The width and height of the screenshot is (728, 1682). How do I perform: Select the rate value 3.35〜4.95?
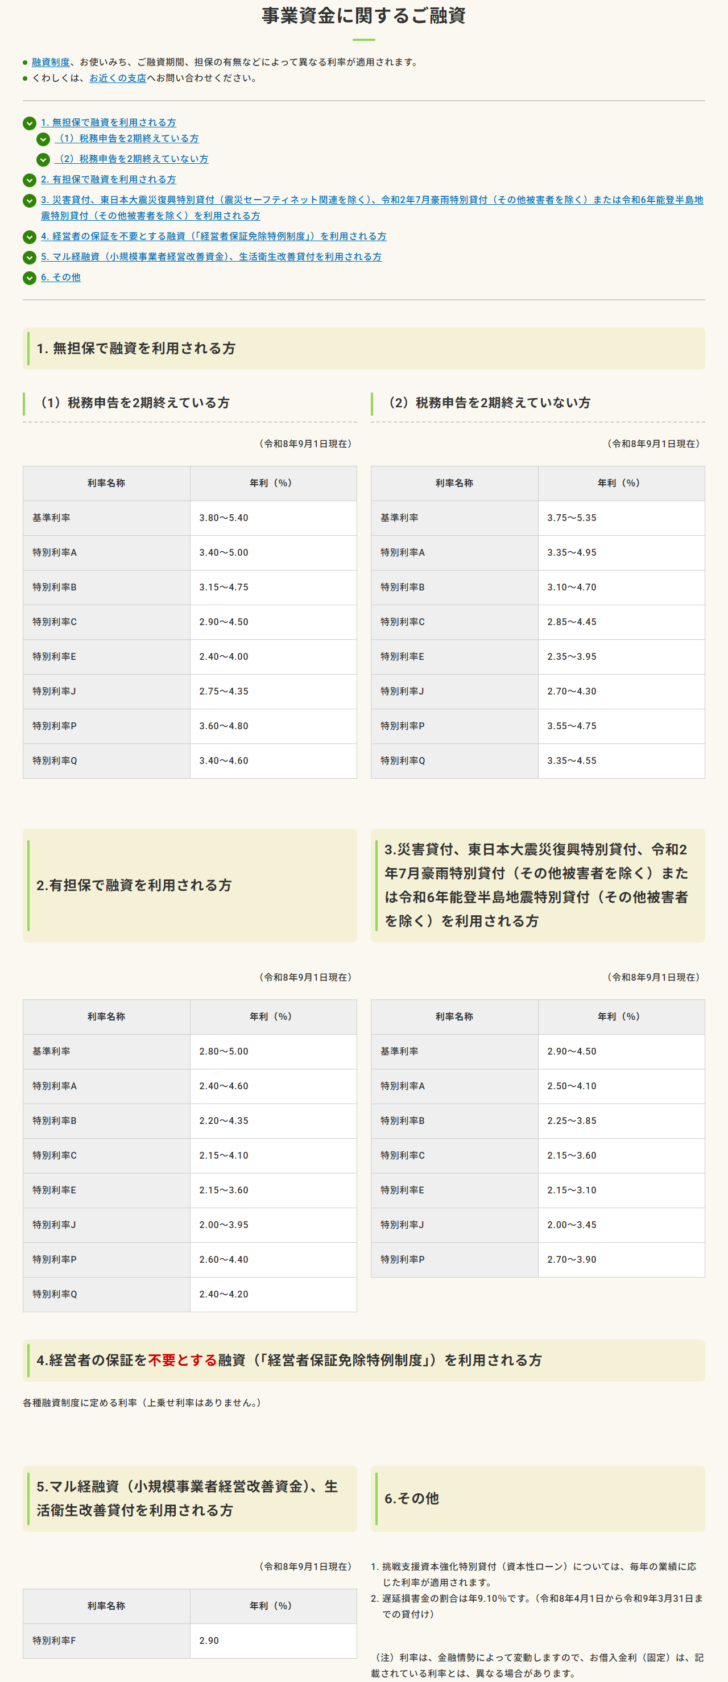(572, 553)
